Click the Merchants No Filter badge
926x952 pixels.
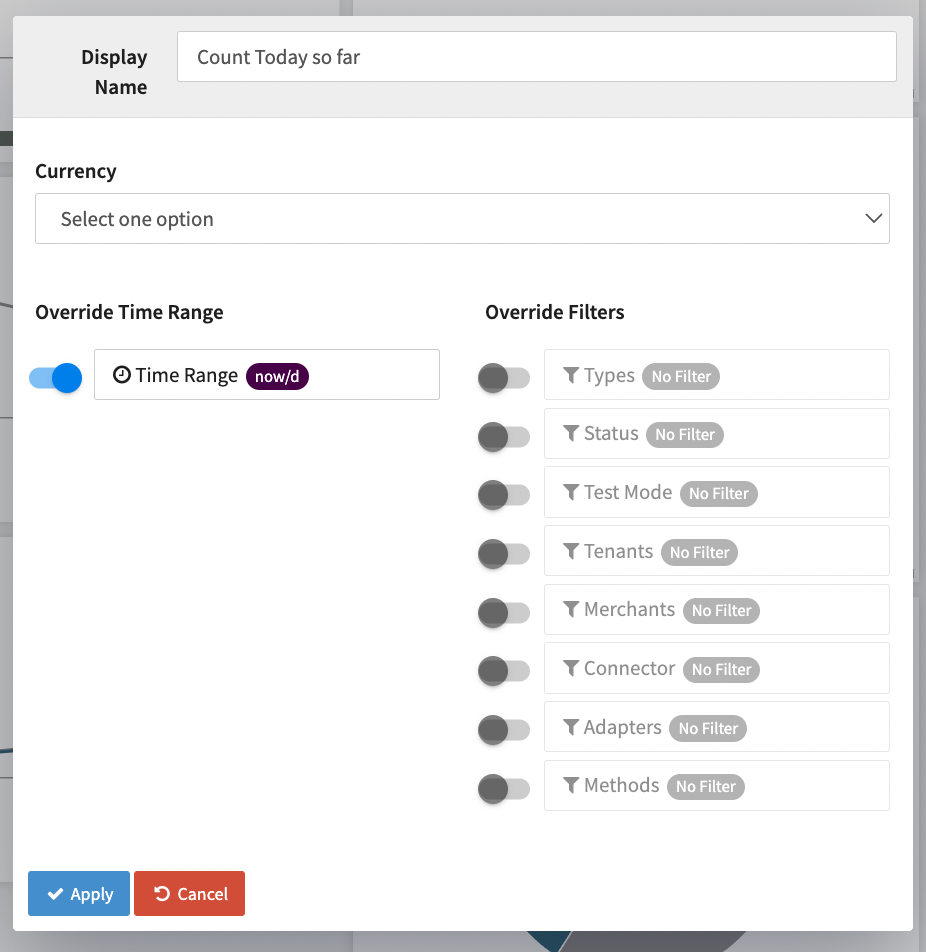(721, 611)
